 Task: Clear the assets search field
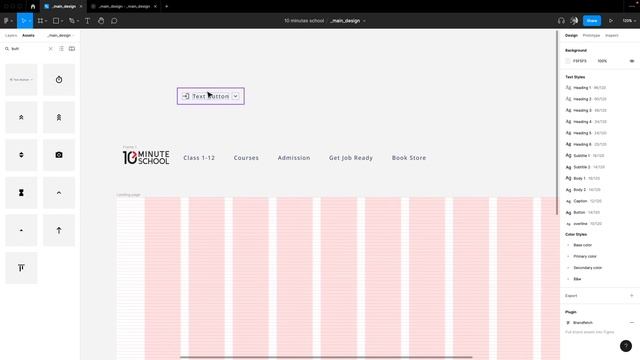(x=51, y=49)
